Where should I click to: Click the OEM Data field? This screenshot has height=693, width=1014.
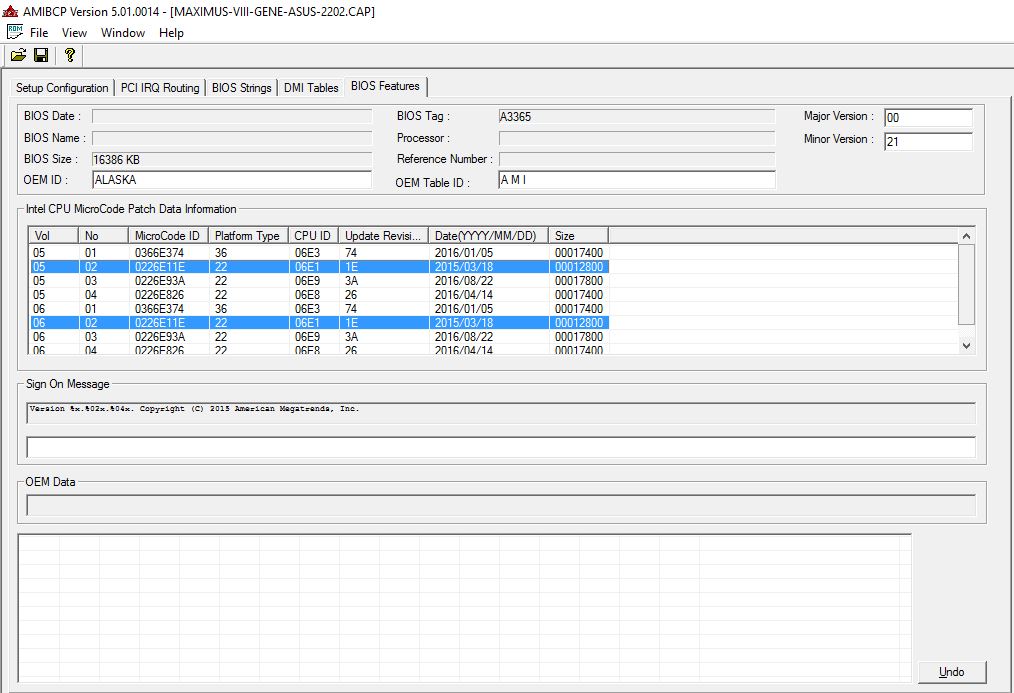[501, 505]
